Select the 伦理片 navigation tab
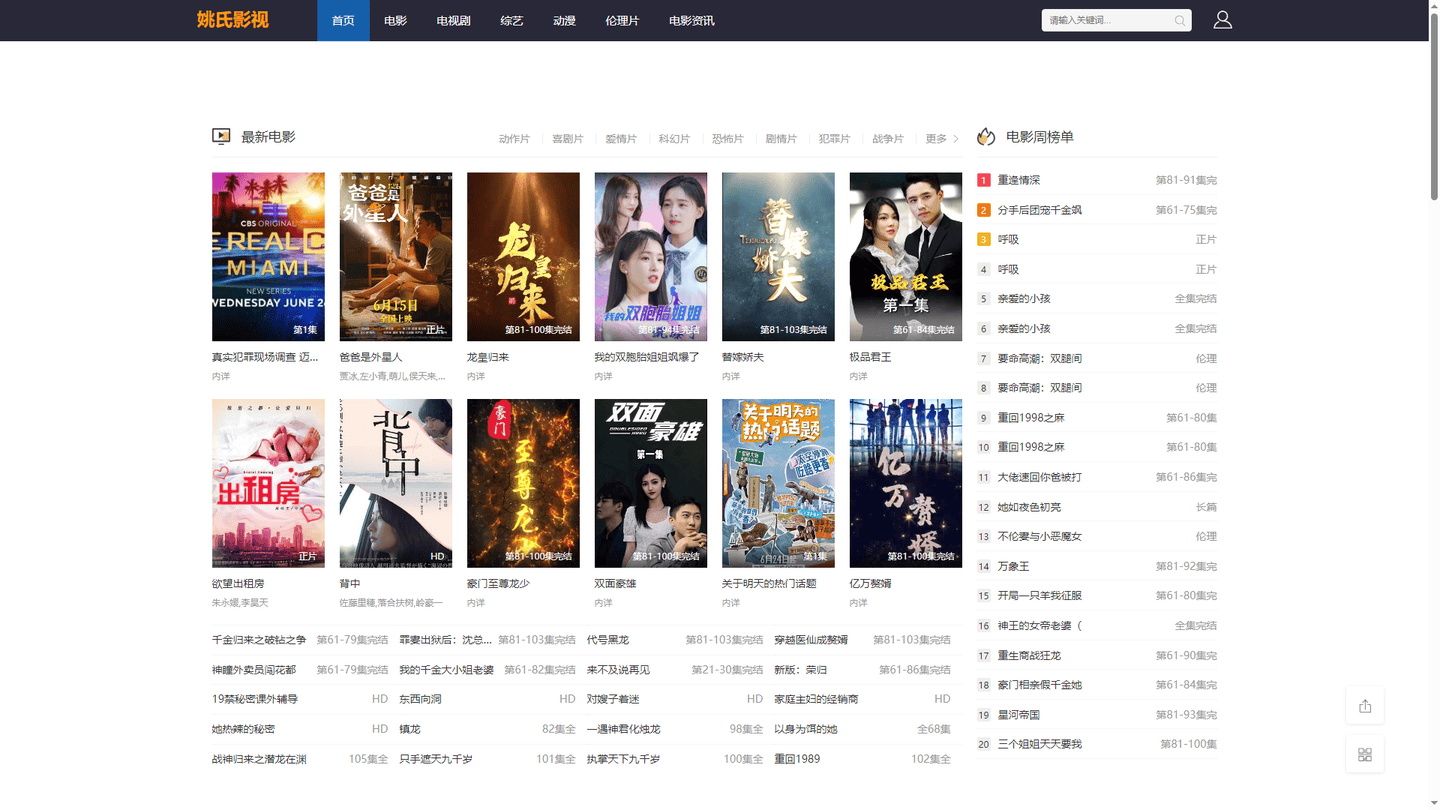Image resolution: width=1440 pixels, height=810 pixels. [x=622, y=20]
